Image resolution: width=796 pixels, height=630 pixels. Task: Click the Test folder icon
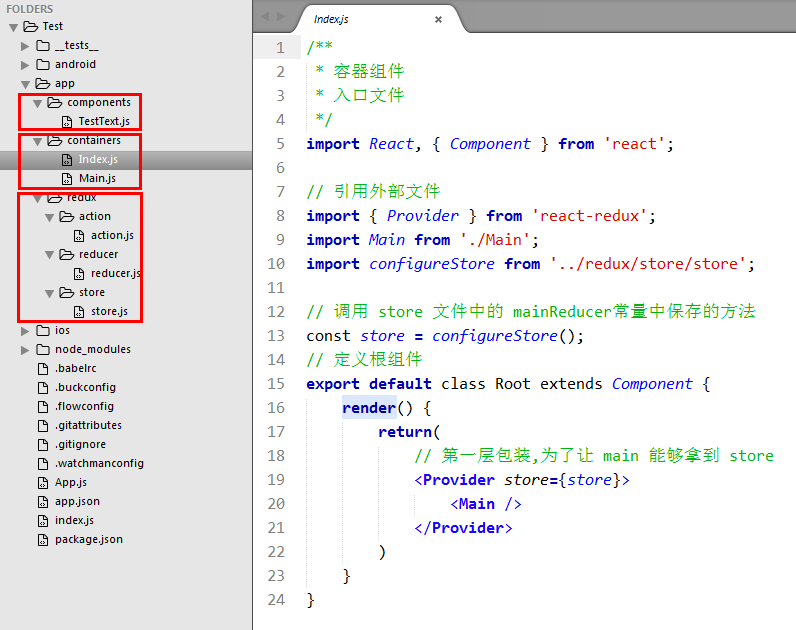click(30, 26)
